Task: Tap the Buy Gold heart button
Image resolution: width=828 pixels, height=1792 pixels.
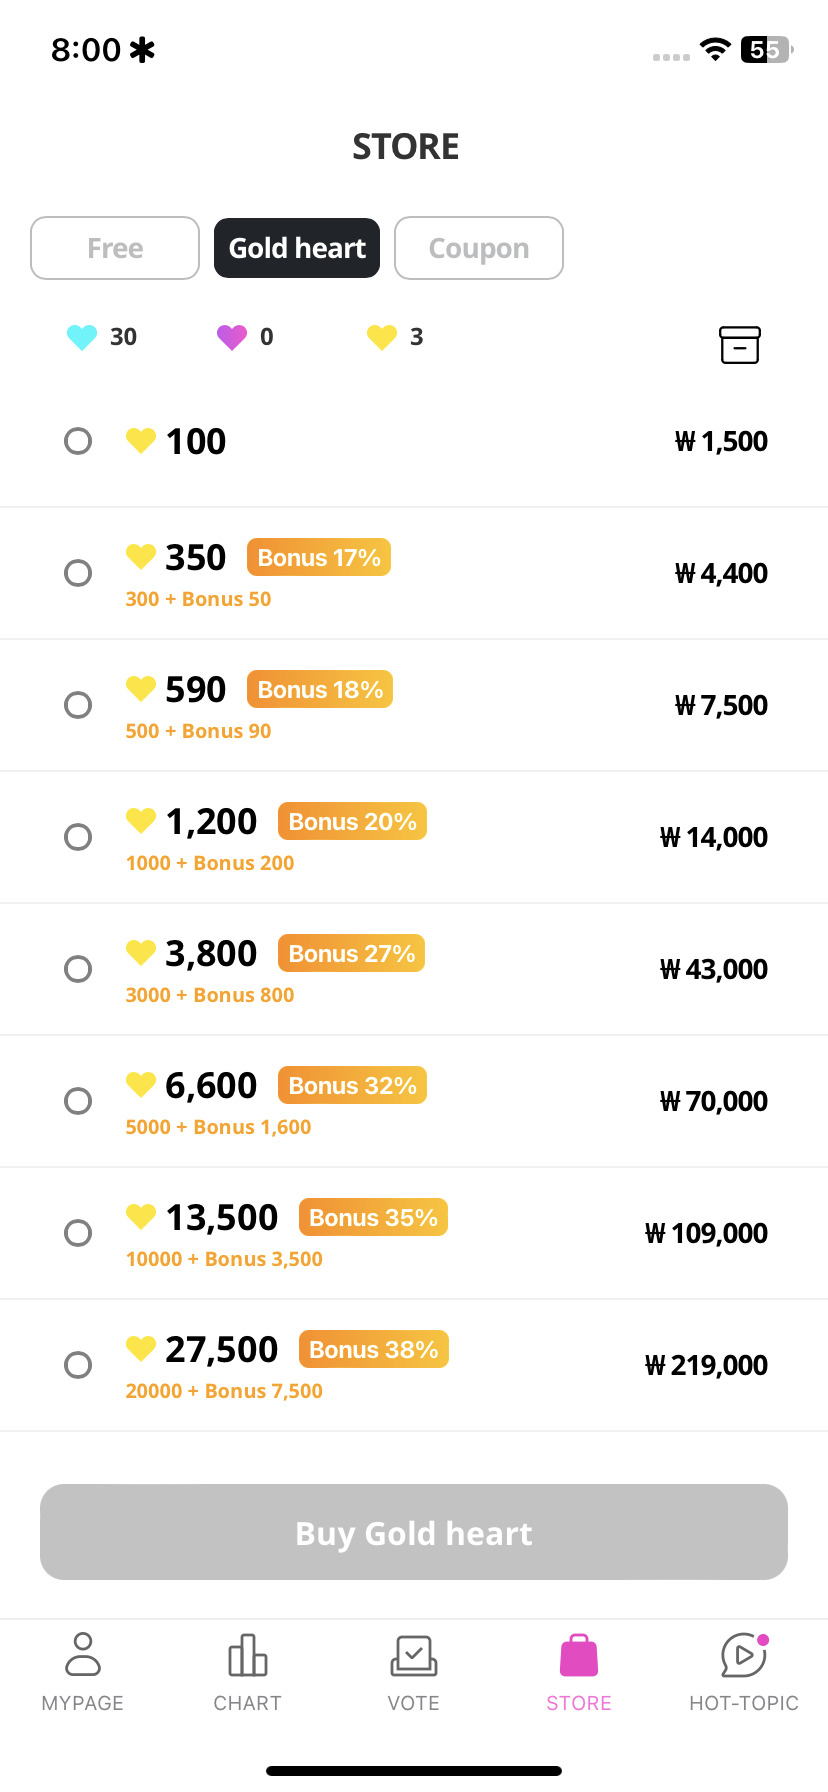Action: 414,1532
